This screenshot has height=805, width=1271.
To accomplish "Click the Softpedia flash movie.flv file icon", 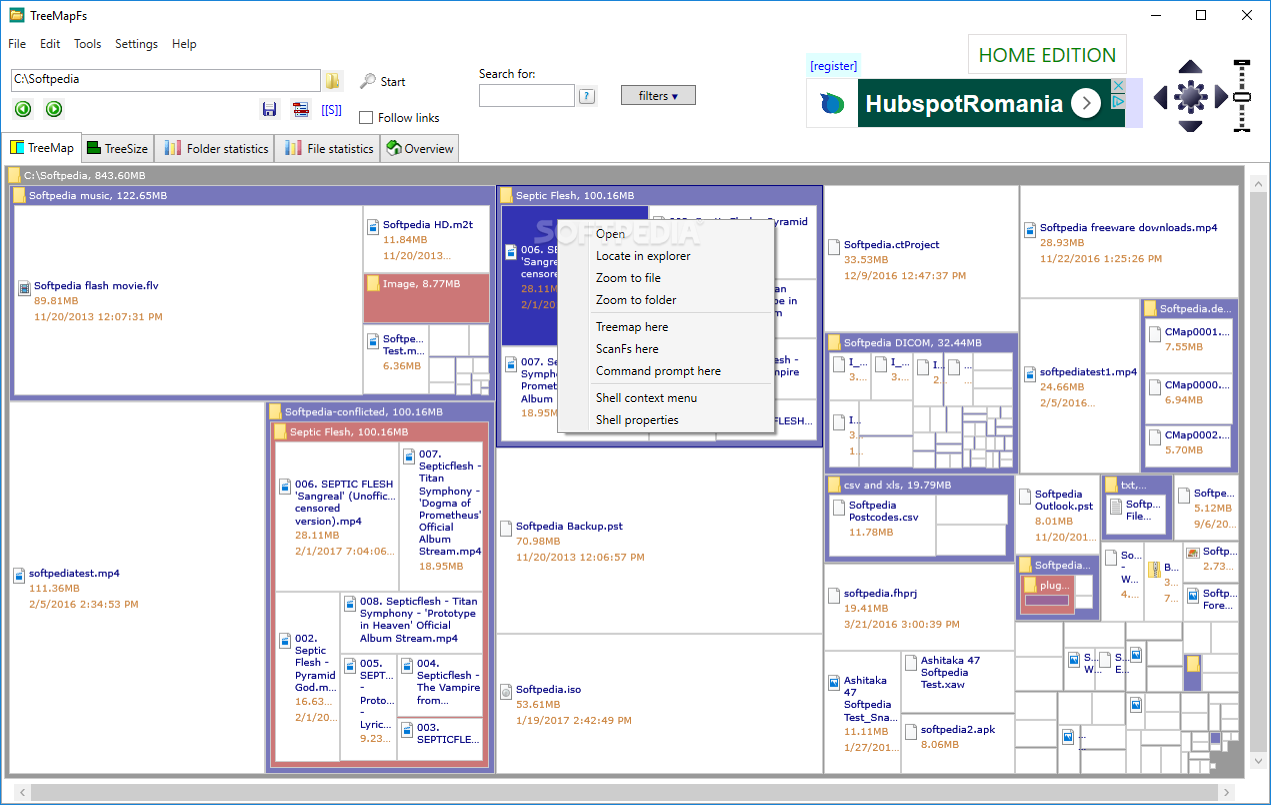I will (25, 288).
